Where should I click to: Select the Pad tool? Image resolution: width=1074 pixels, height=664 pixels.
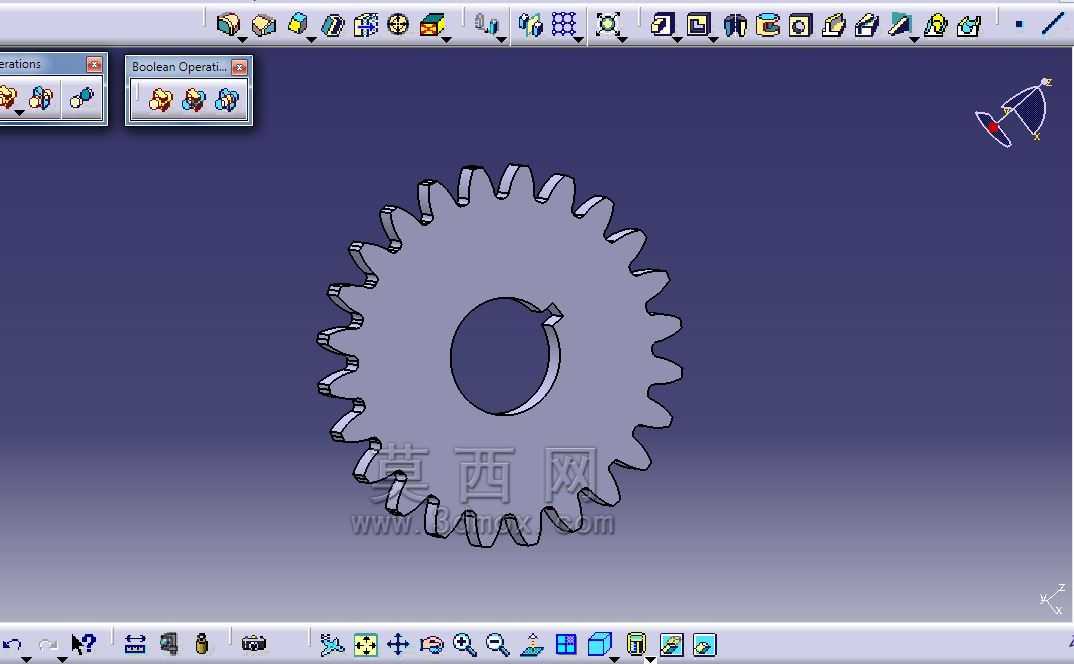coord(662,25)
